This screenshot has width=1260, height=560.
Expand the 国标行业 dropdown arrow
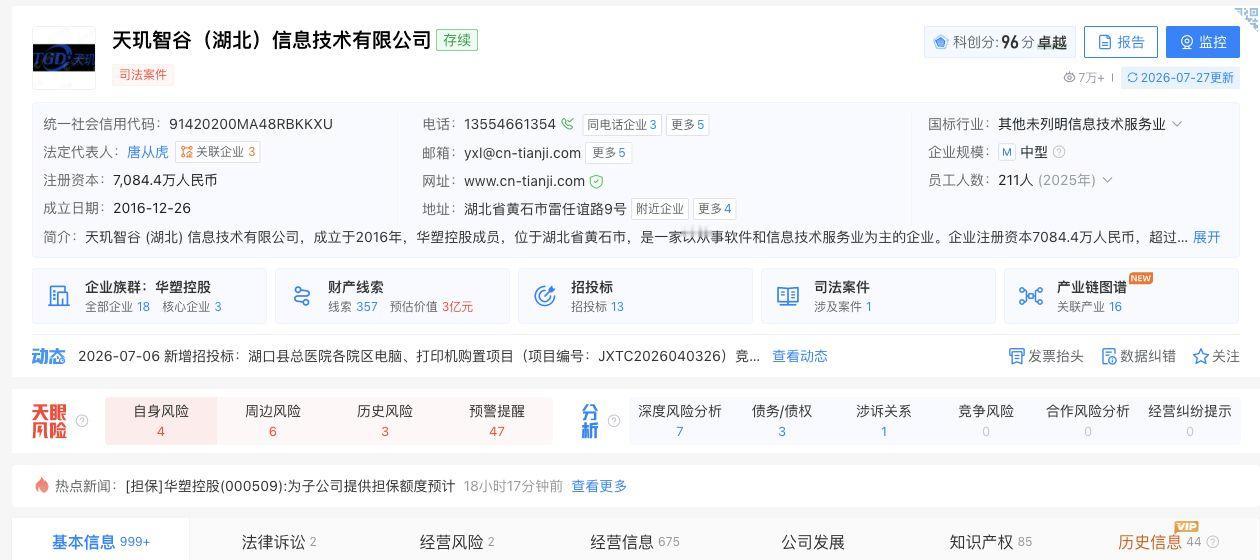coord(1177,124)
